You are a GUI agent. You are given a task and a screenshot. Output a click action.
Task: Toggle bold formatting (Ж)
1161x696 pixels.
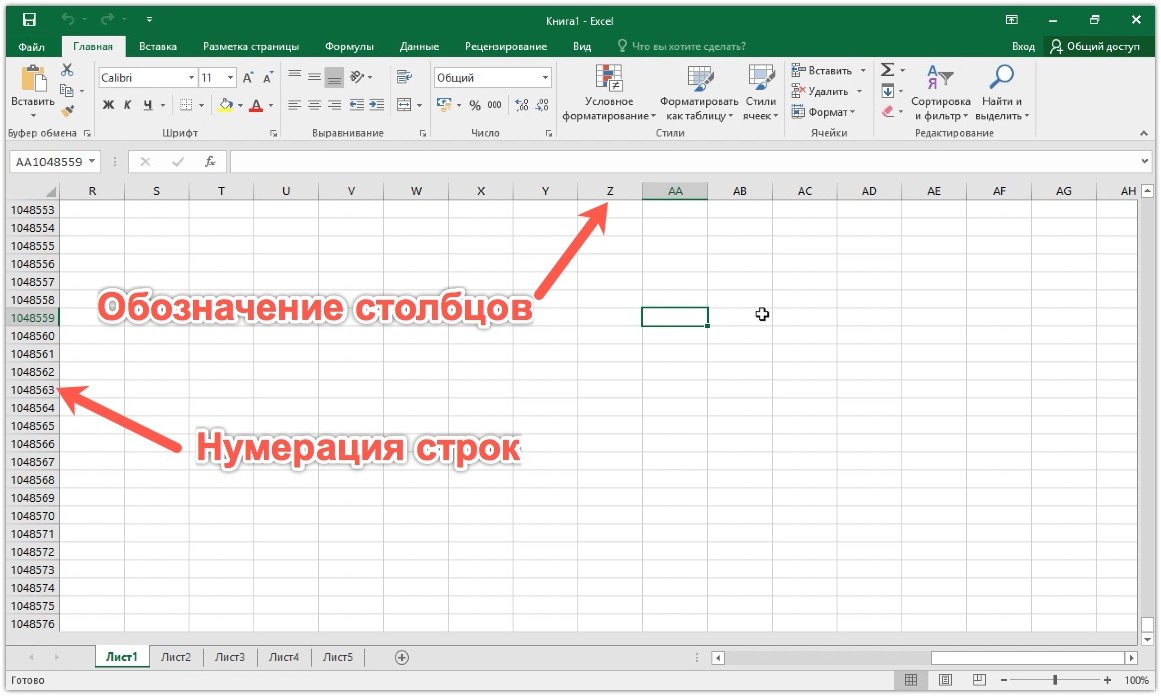pyautogui.click(x=108, y=105)
